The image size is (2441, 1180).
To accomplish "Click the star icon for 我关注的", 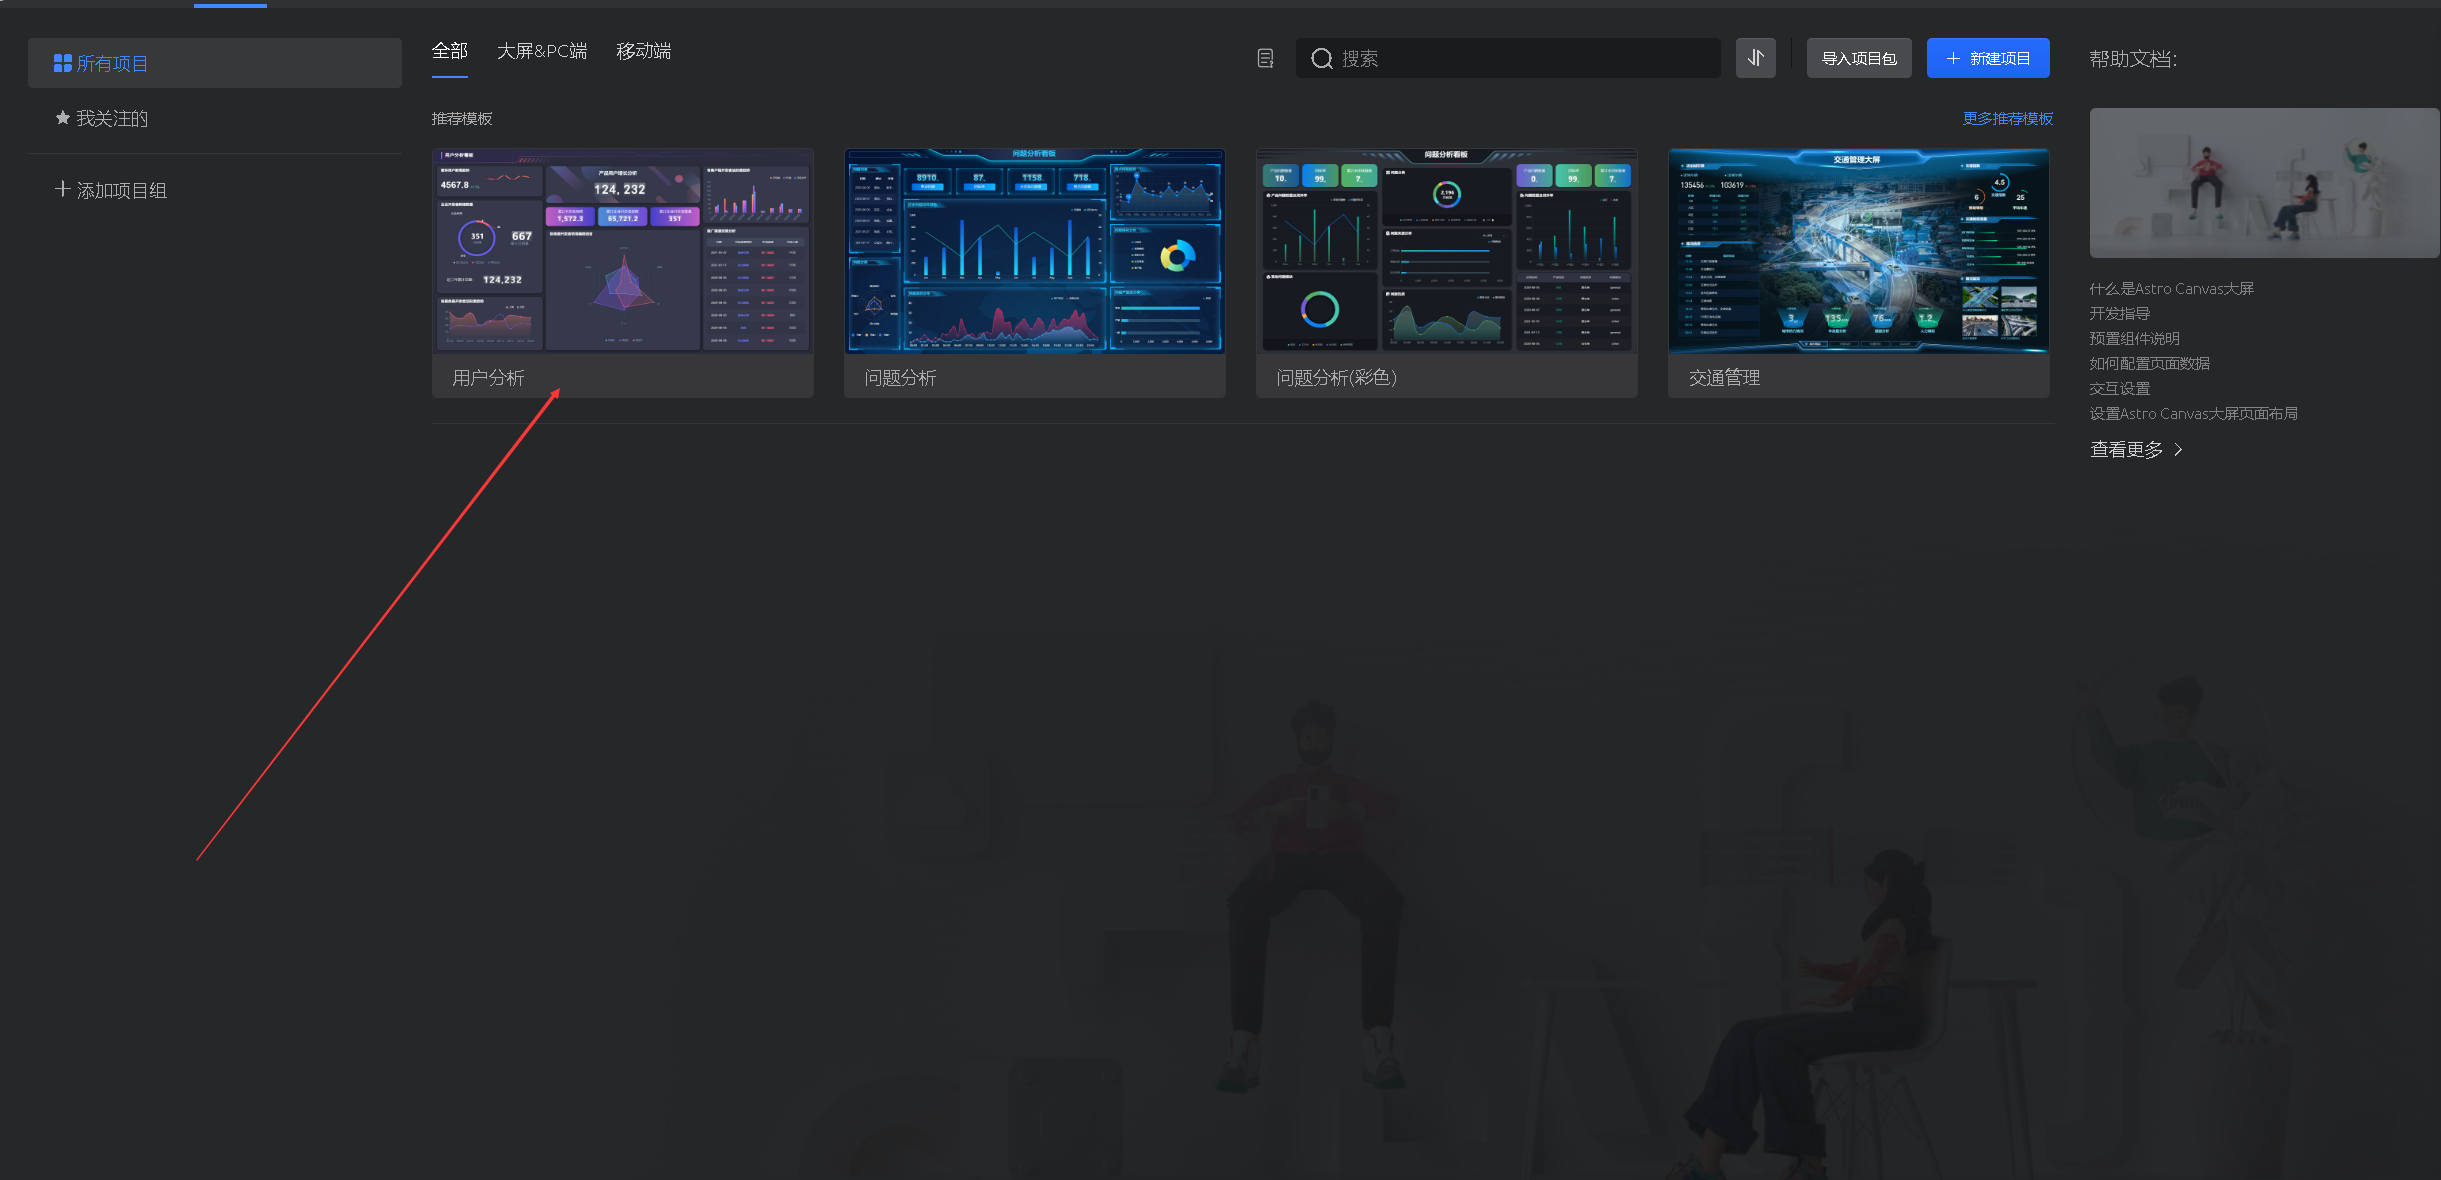I will tap(62, 118).
